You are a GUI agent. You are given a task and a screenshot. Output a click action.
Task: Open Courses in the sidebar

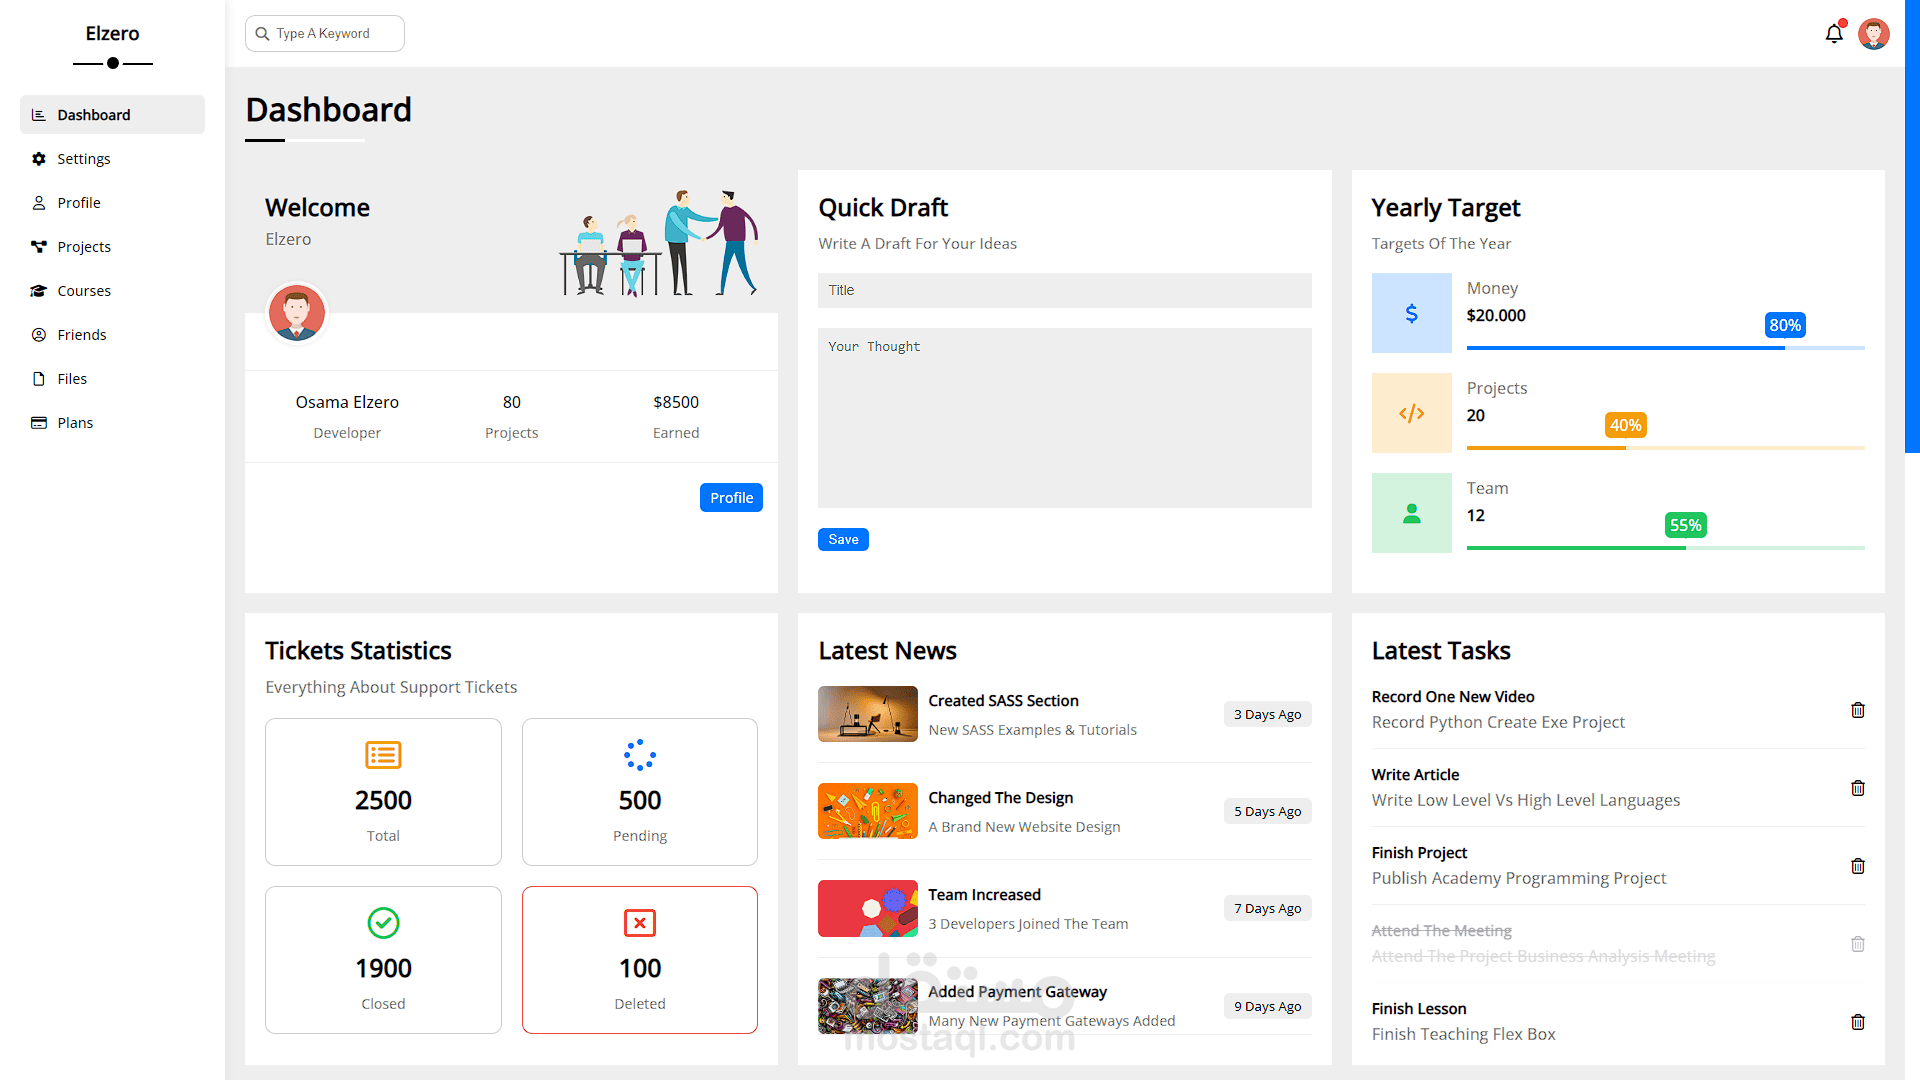pos(112,291)
